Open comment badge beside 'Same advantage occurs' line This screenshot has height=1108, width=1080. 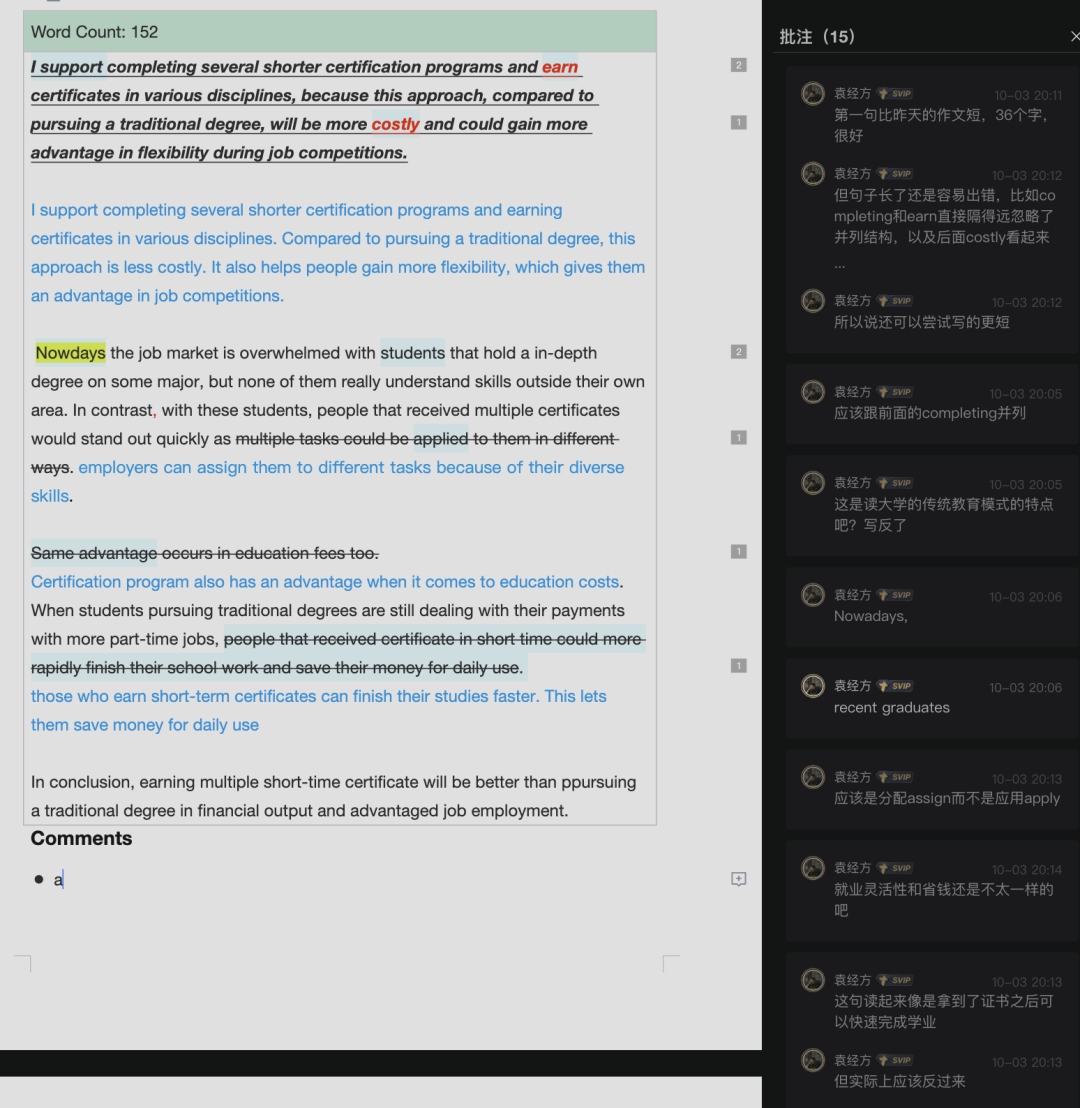coord(739,551)
